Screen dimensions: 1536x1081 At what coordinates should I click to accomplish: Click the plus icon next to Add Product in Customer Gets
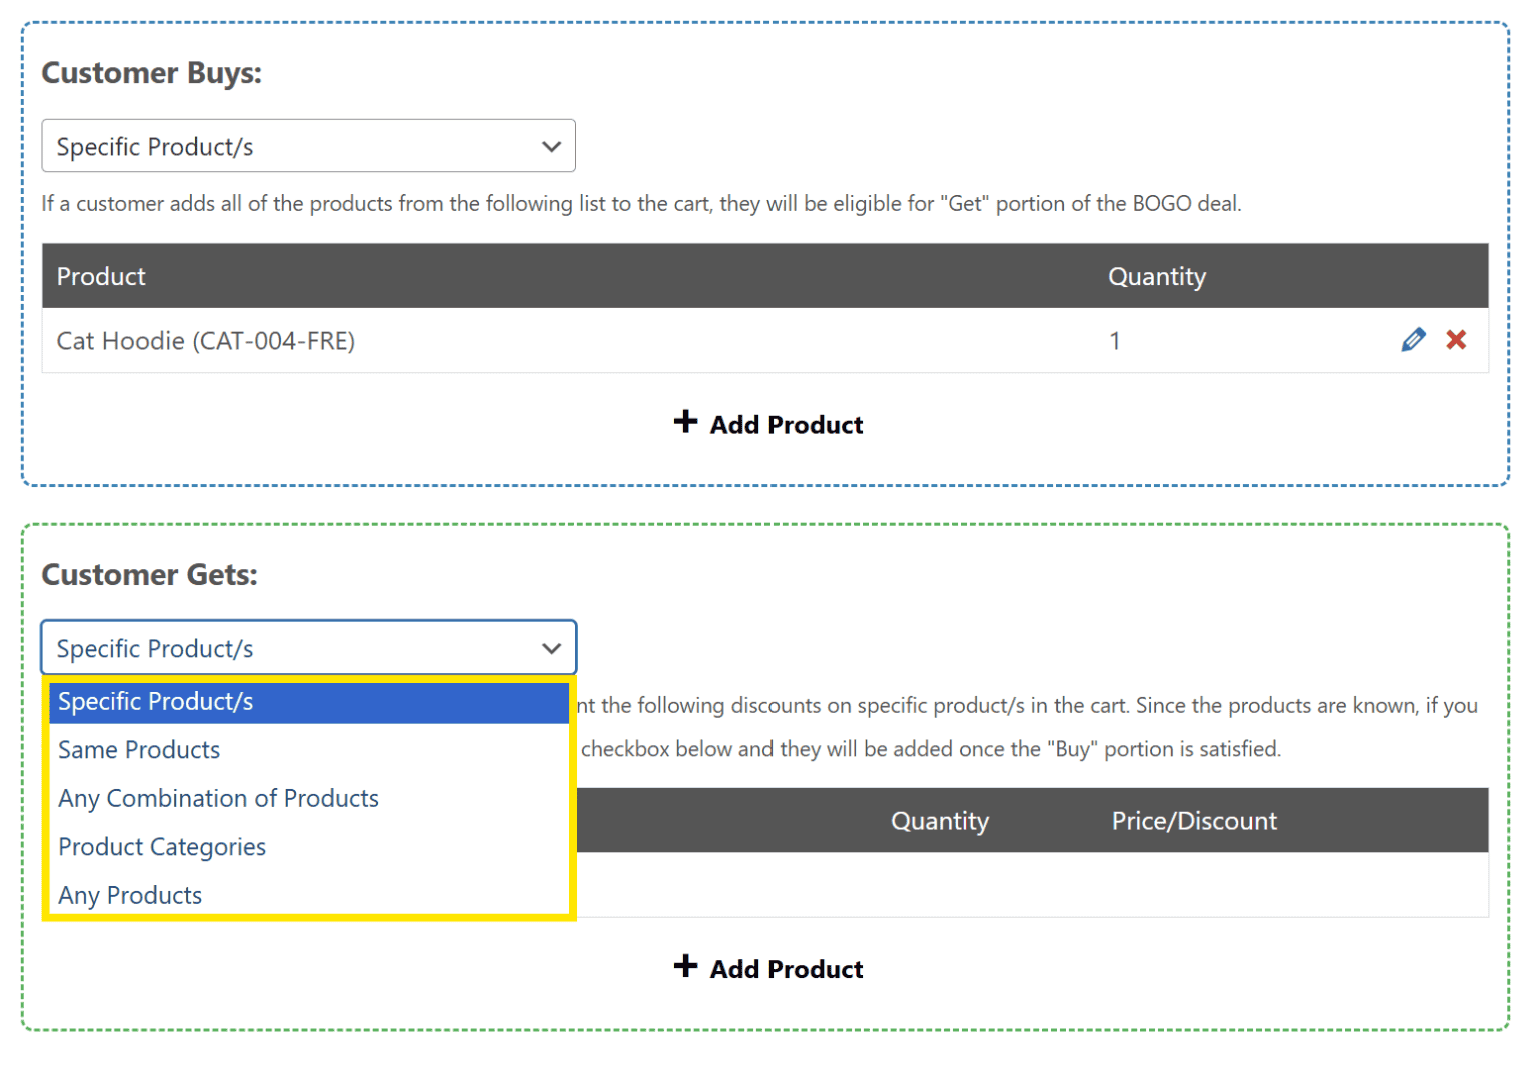685,967
